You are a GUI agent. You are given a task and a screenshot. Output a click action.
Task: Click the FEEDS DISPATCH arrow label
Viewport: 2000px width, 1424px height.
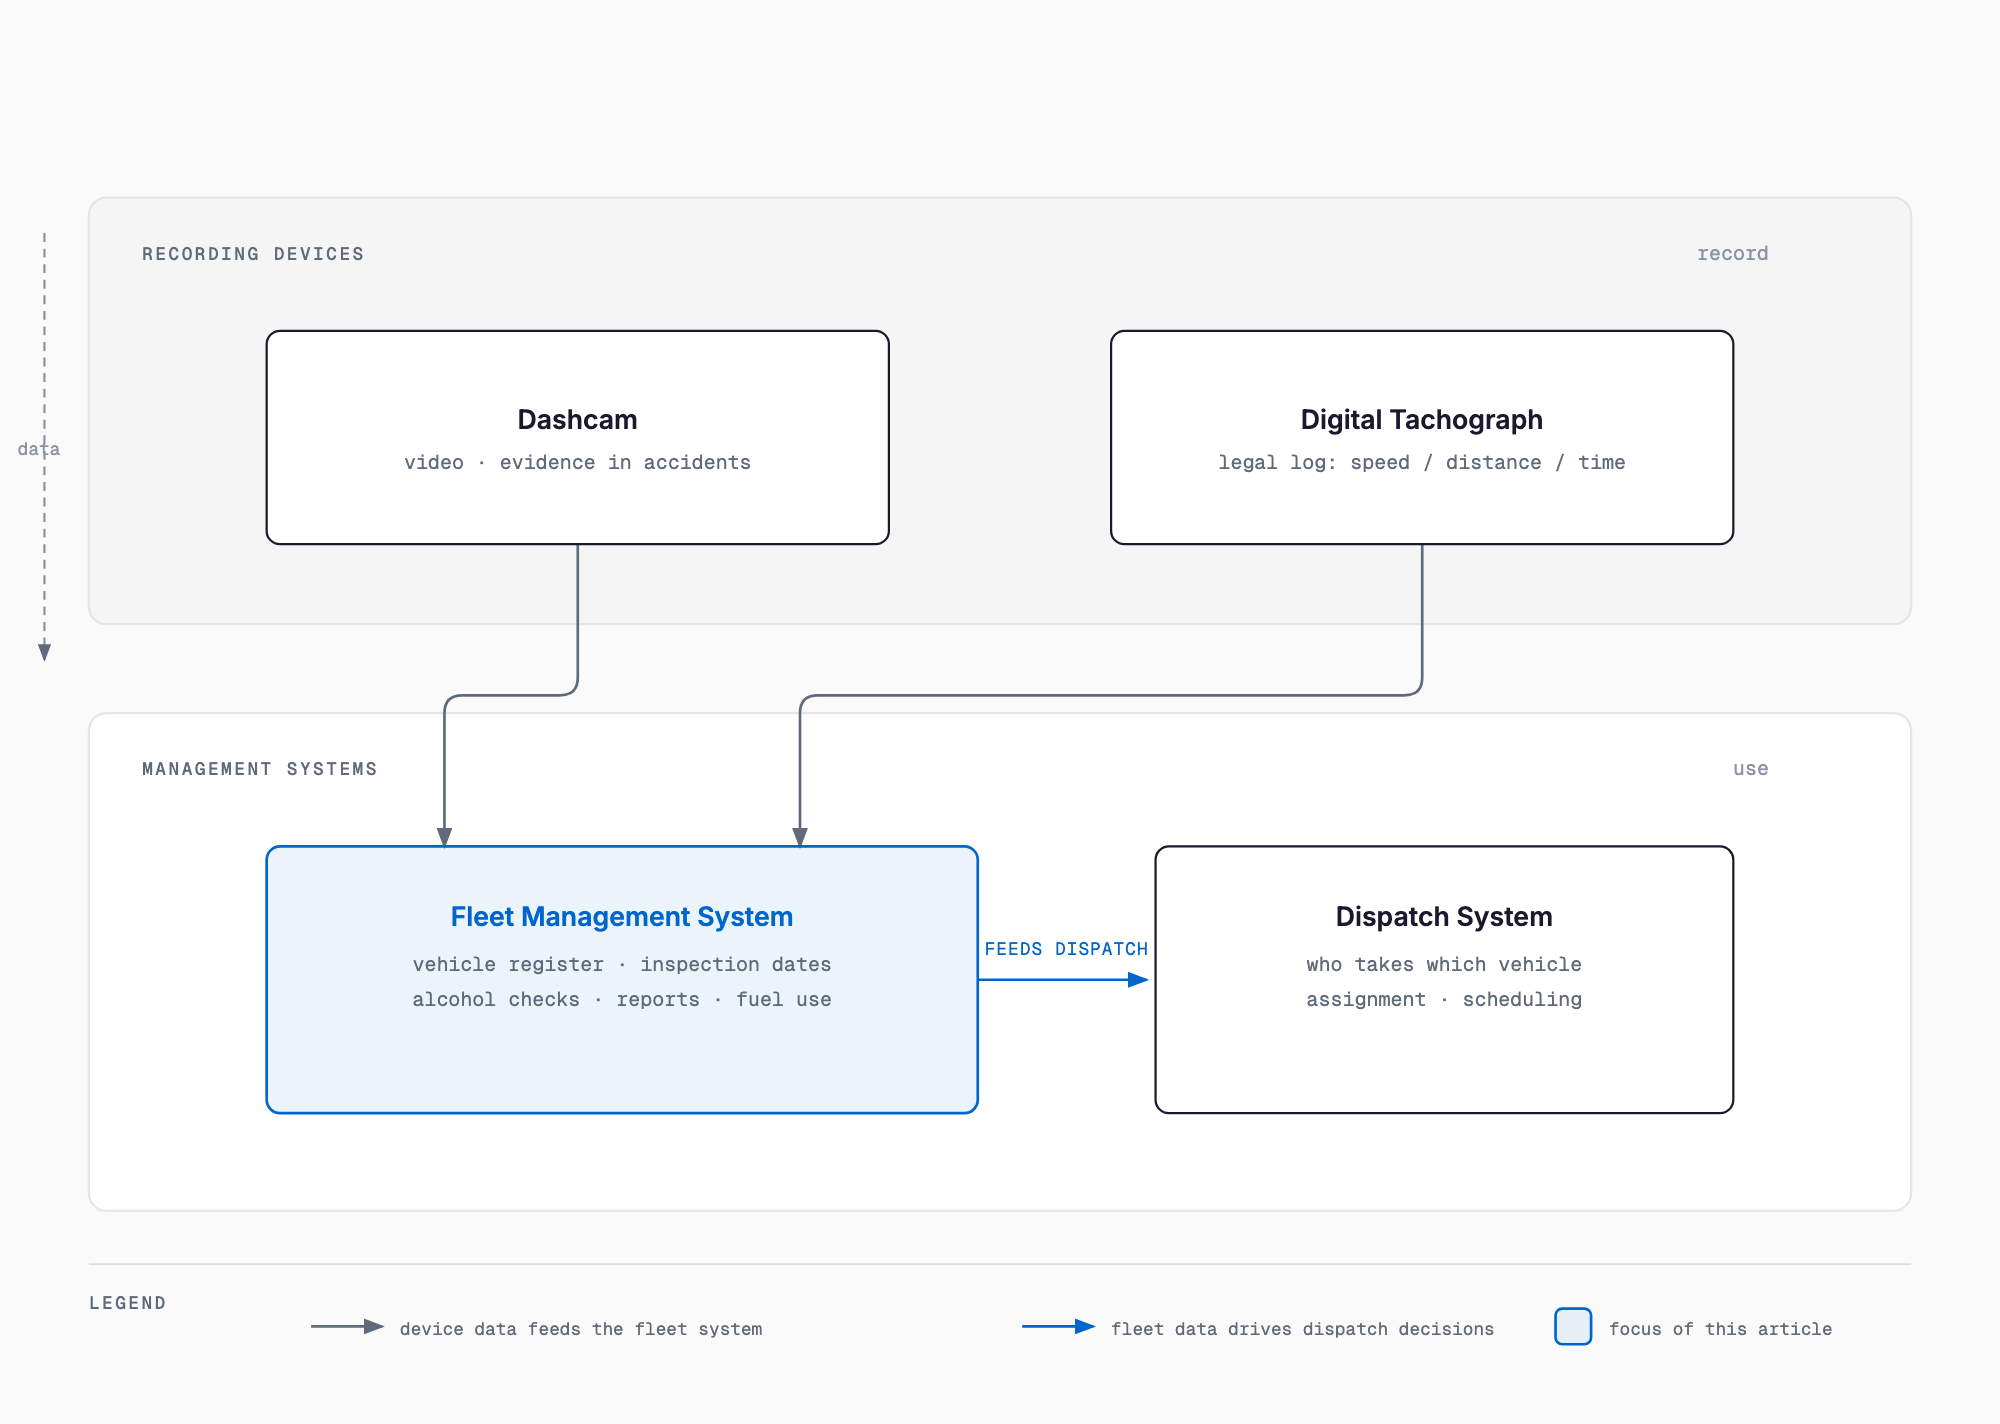point(1066,949)
